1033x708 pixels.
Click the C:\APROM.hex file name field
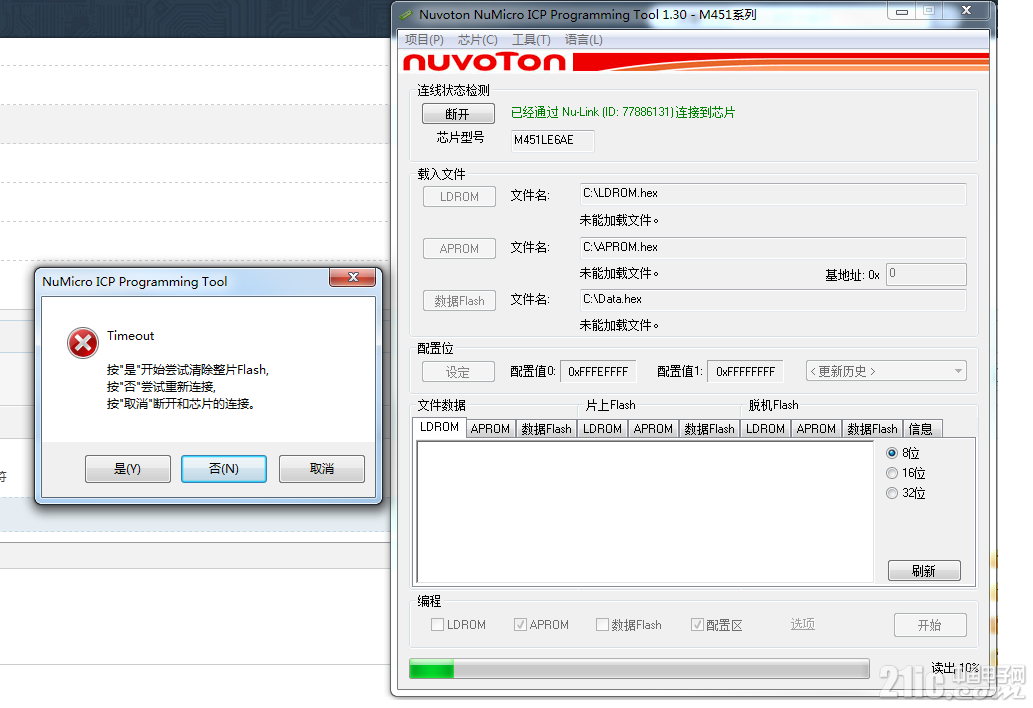(x=773, y=248)
